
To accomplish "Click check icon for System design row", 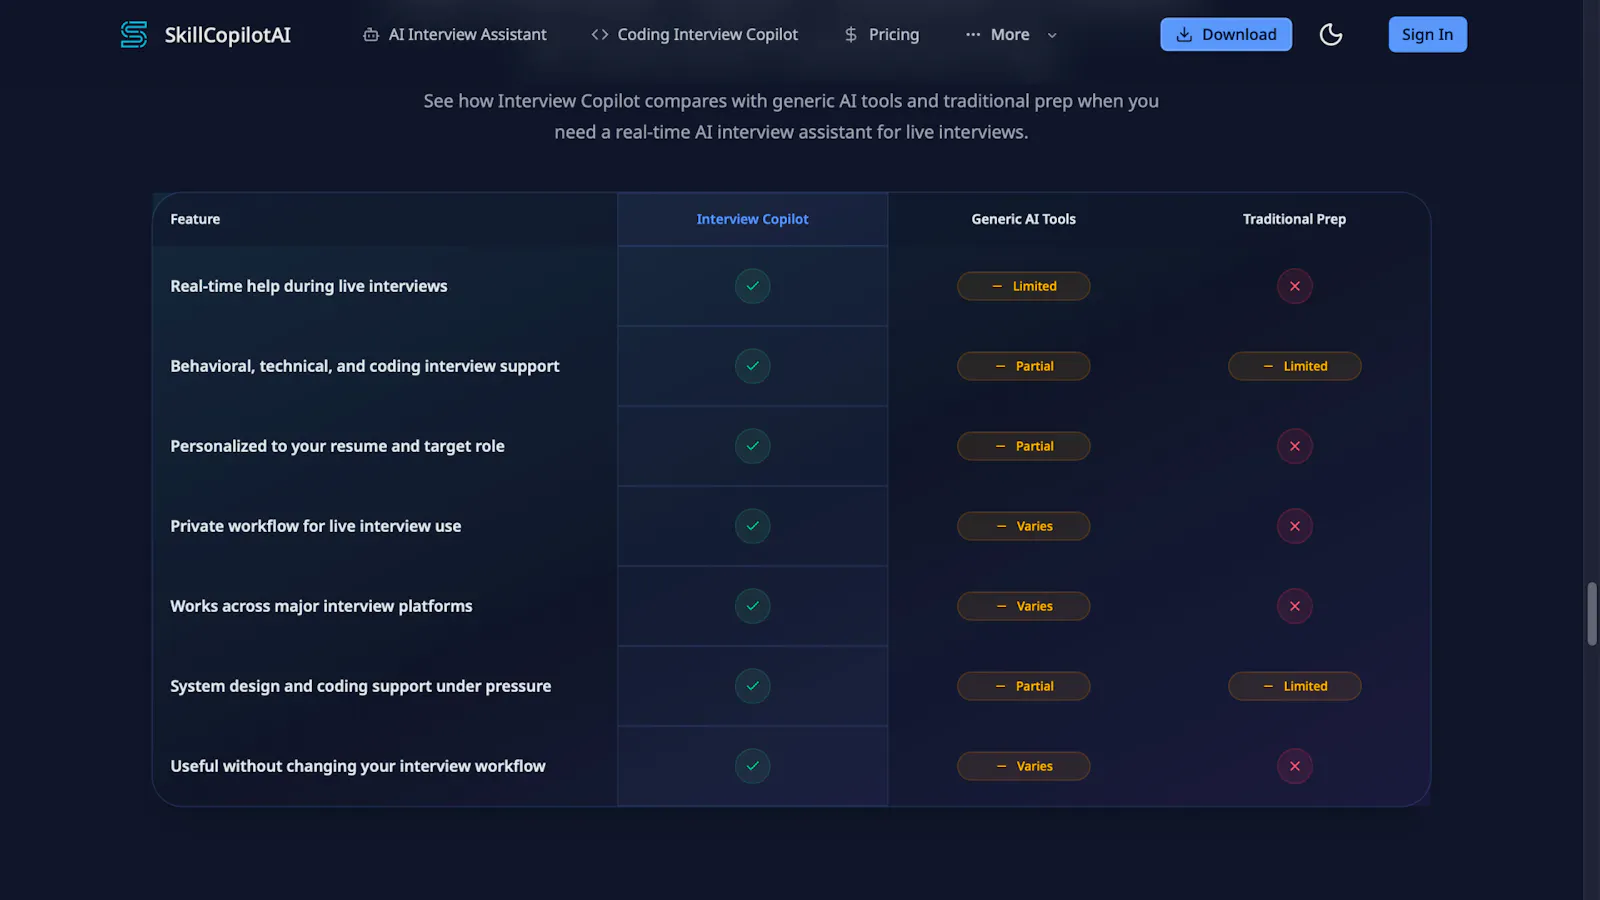I will coord(753,686).
